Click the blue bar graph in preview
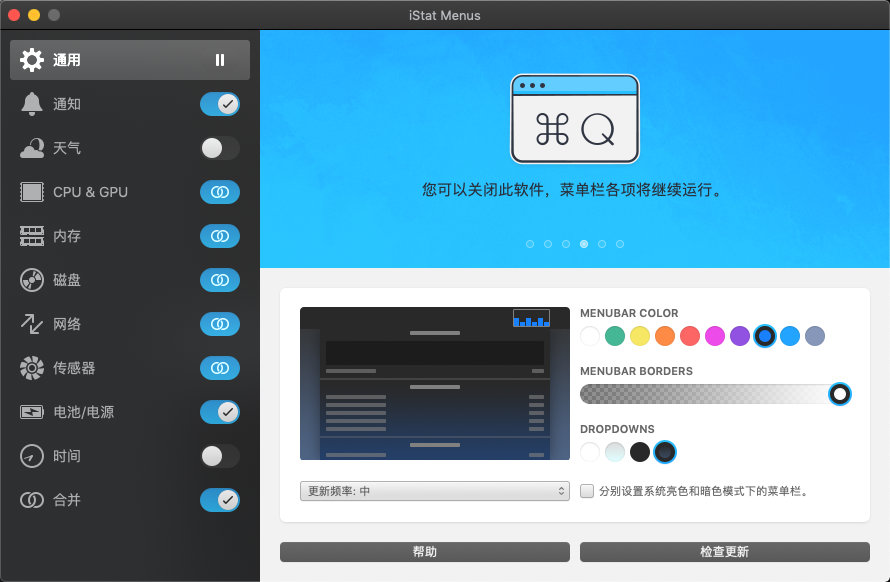Viewport: 890px width, 582px height. coord(531,319)
